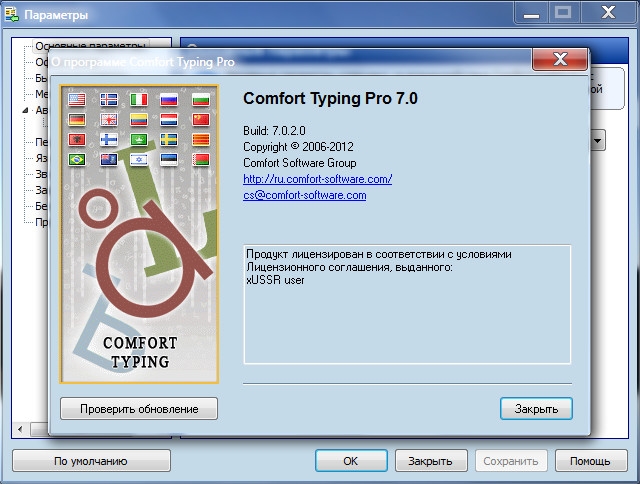
Task: Click the cs@comfort-software.com email link
Action: click(304, 195)
